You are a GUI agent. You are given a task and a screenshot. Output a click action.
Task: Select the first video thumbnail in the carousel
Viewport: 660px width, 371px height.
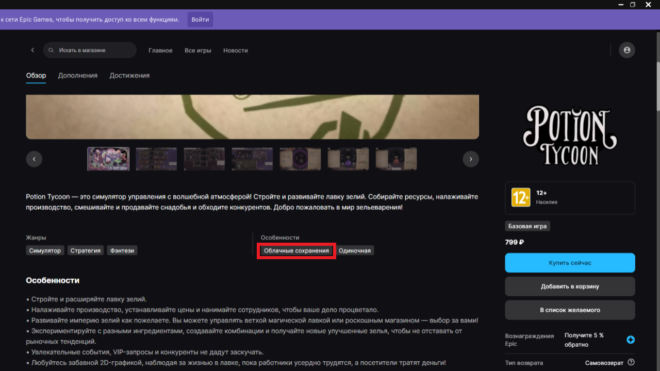tap(108, 159)
